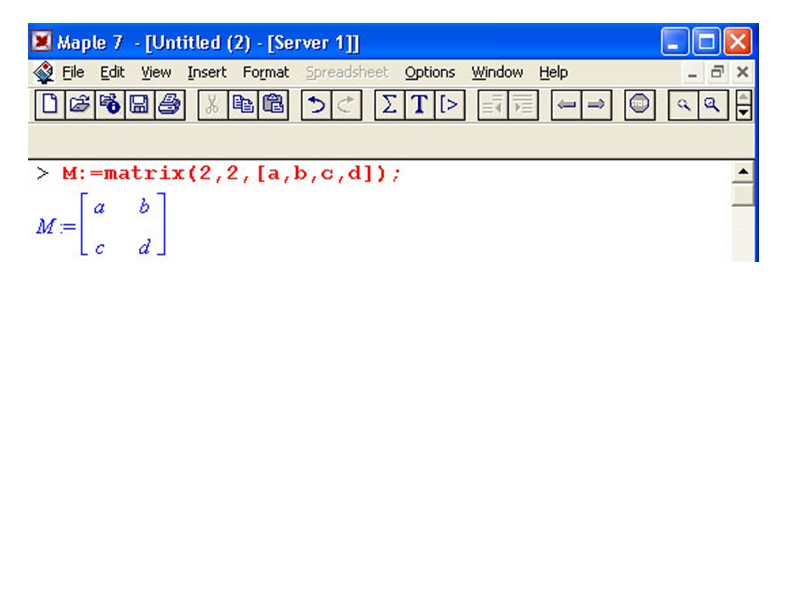Open the File menu
The height and width of the screenshot is (600, 800).
[x=73, y=72]
